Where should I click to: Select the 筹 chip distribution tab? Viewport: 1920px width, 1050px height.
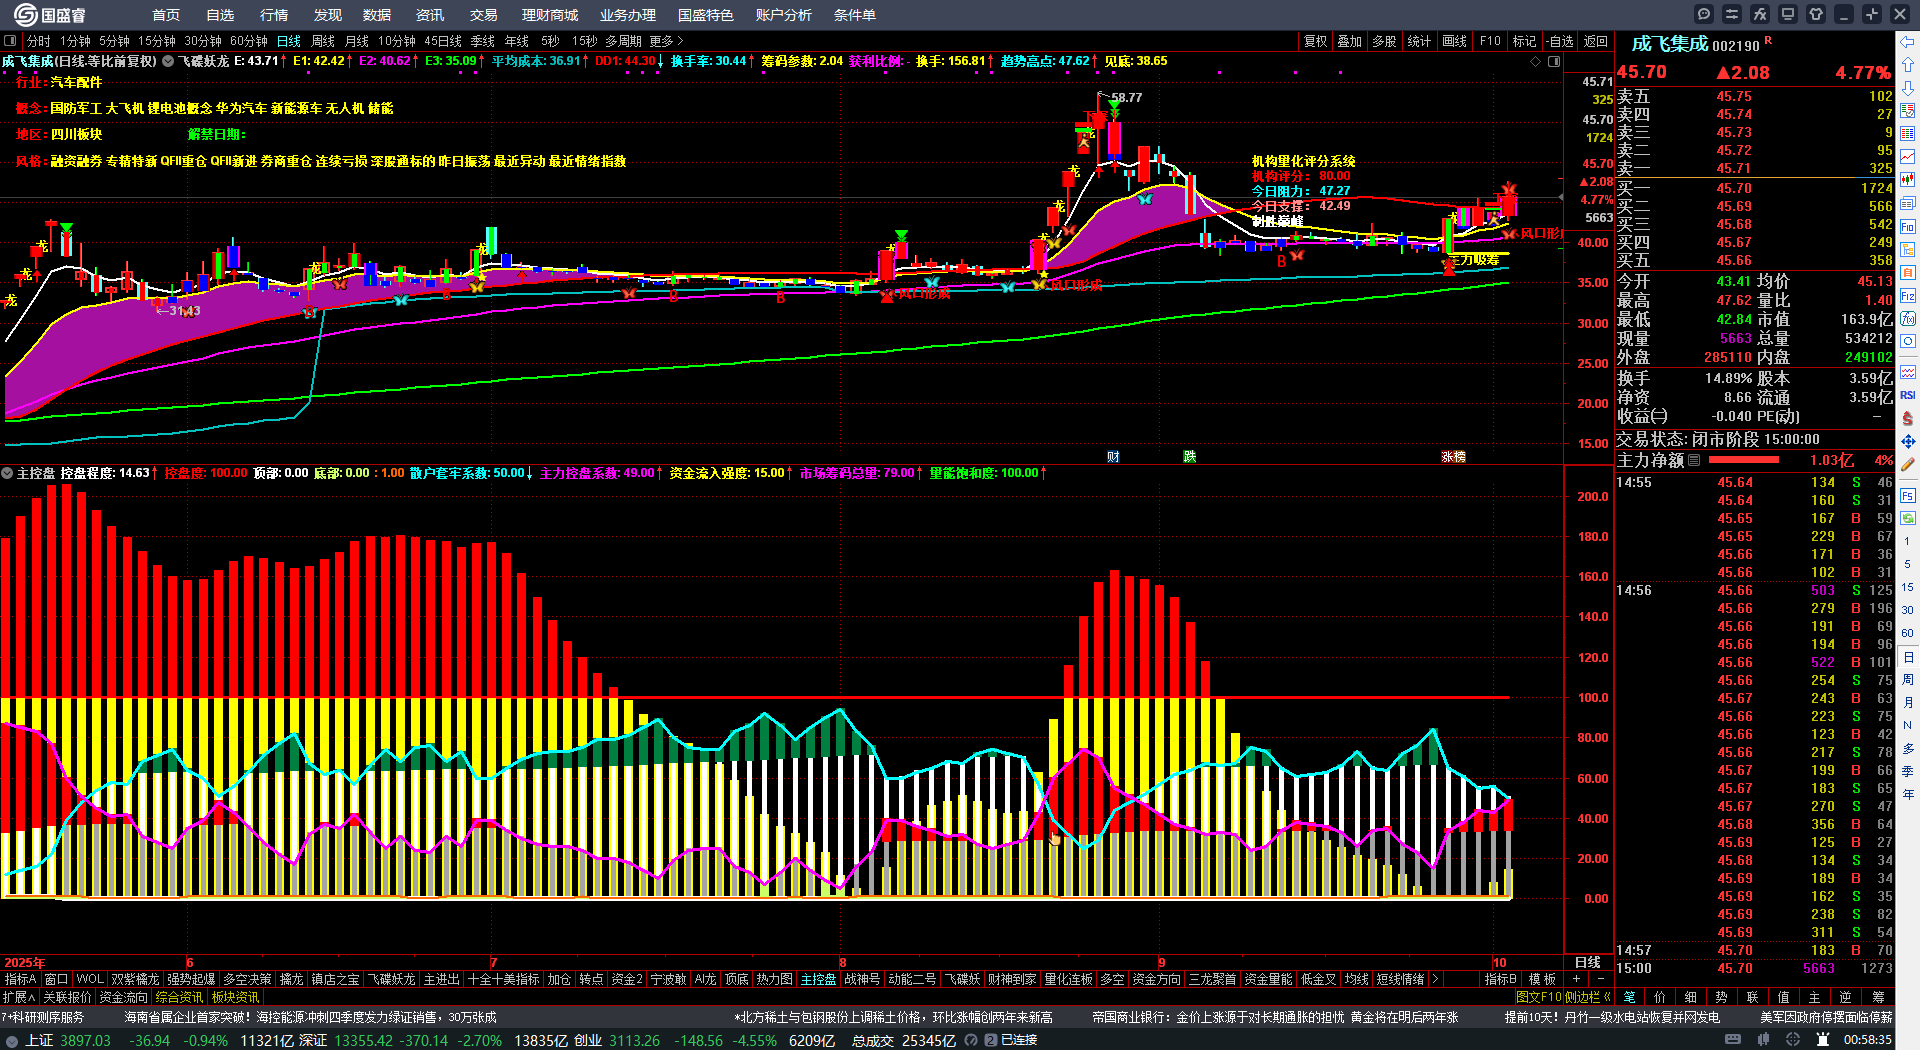pyautogui.click(x=1878, y=997)
